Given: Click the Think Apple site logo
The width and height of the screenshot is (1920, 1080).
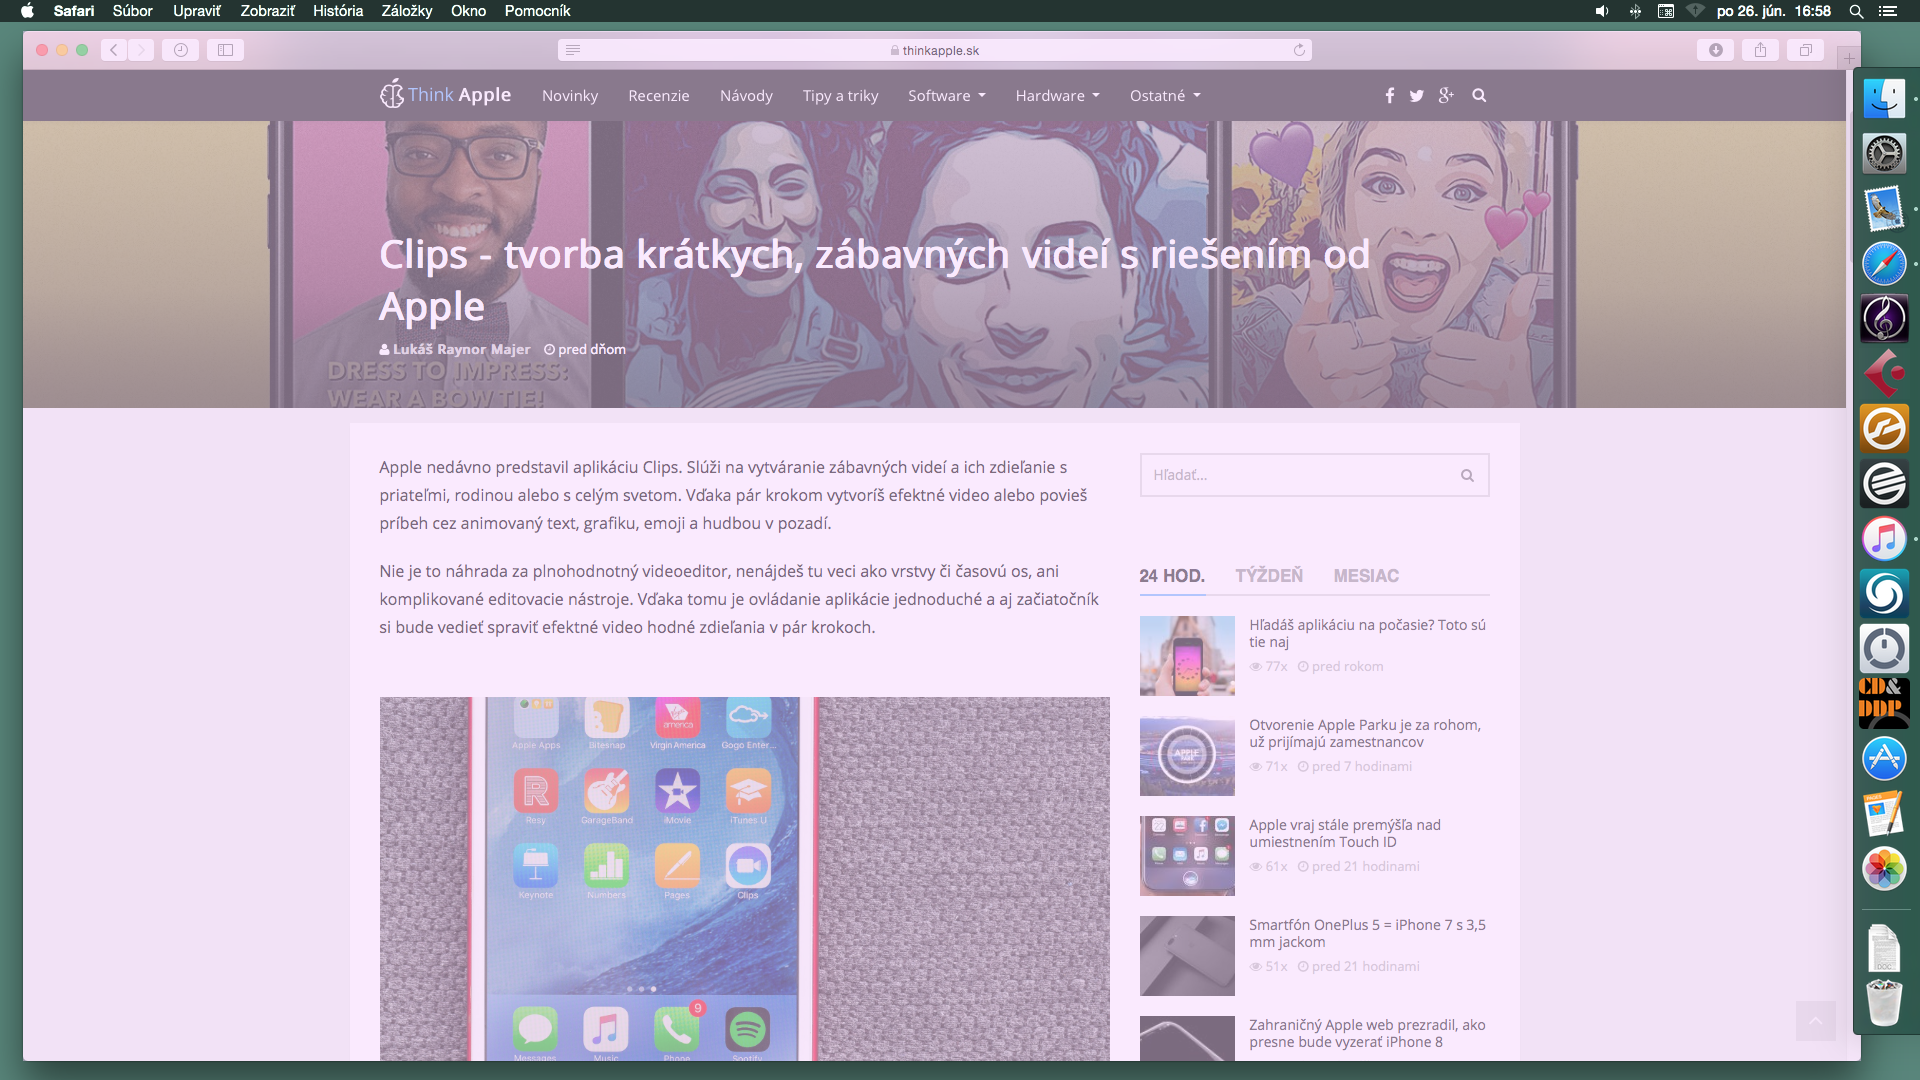Looking at the screenshot, I should click(445, 95).
